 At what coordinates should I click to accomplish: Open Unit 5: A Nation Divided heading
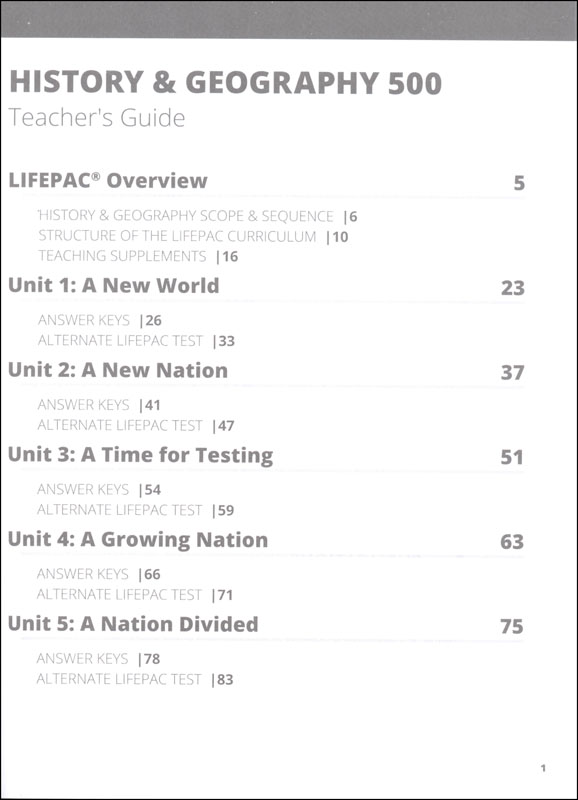click(133, 624)
